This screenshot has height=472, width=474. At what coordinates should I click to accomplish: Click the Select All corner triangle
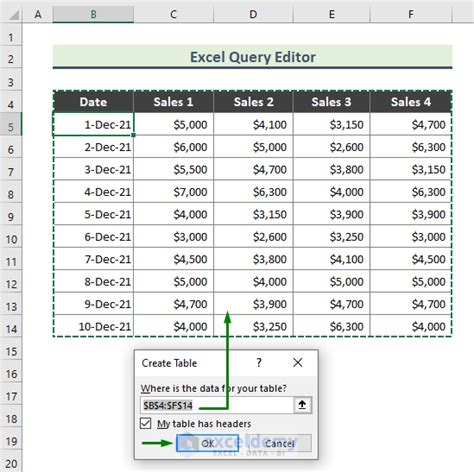tap(14, 15)
